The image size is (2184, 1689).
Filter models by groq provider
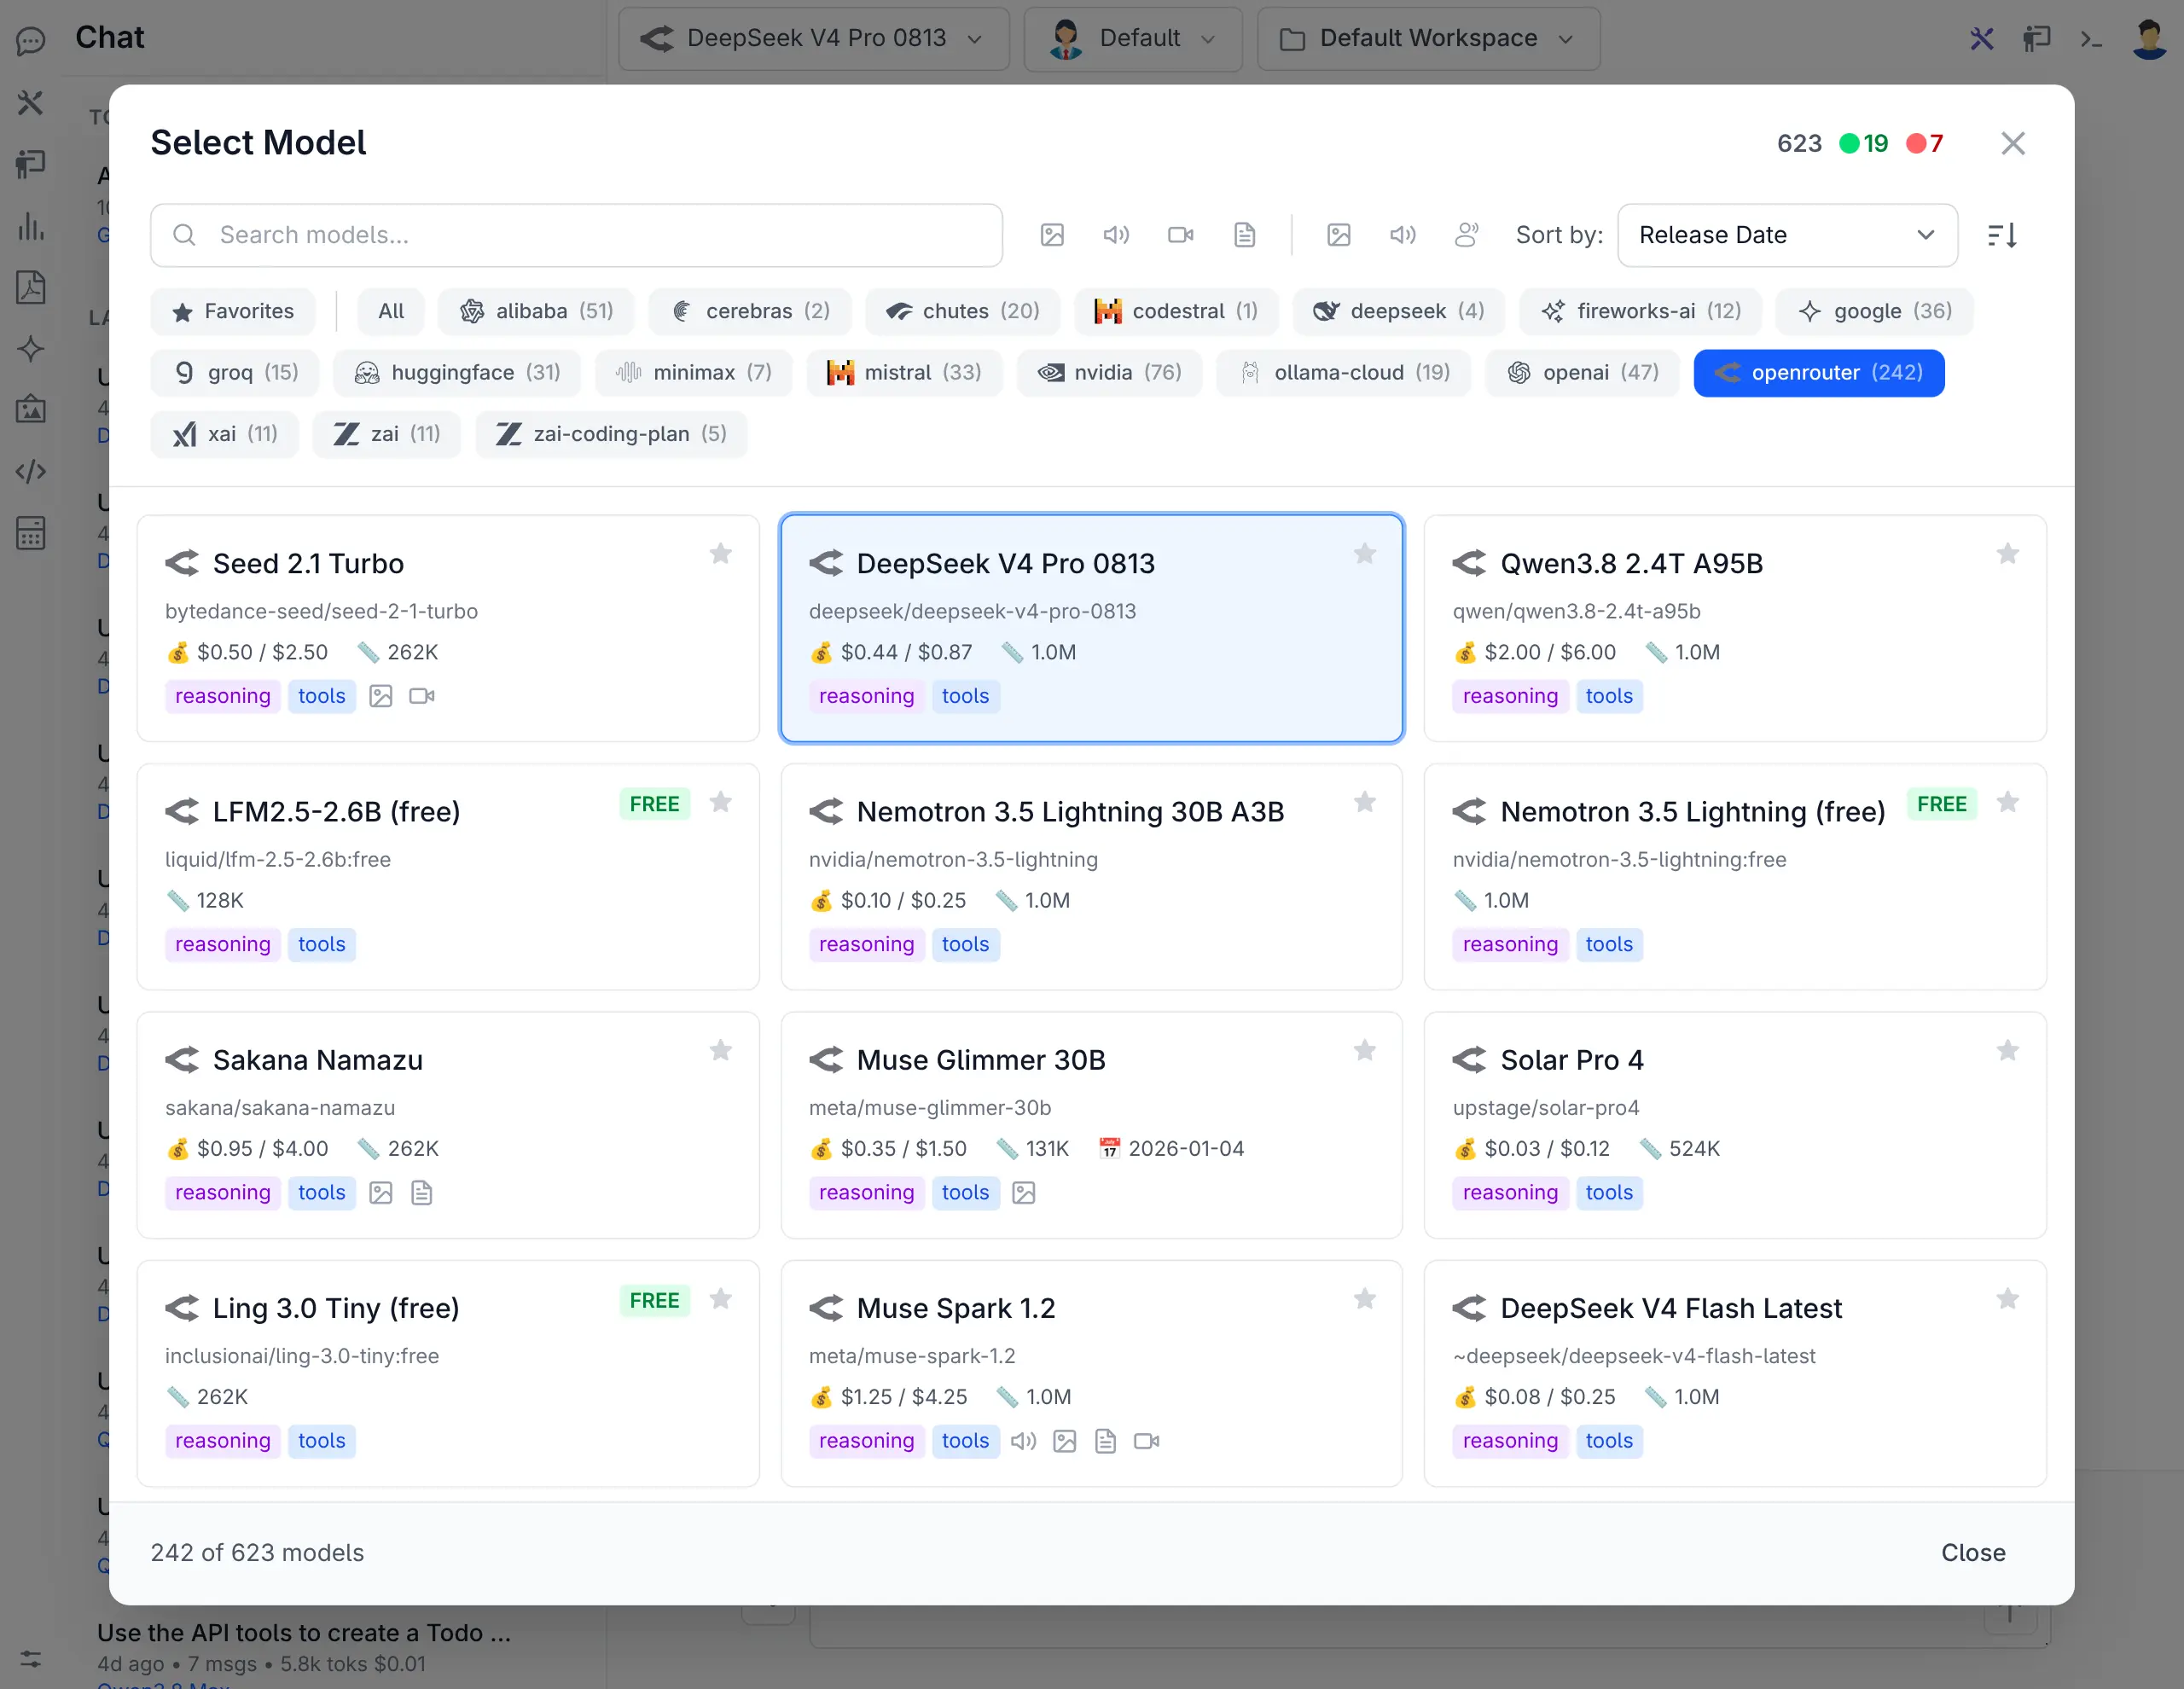pos(235,373)
